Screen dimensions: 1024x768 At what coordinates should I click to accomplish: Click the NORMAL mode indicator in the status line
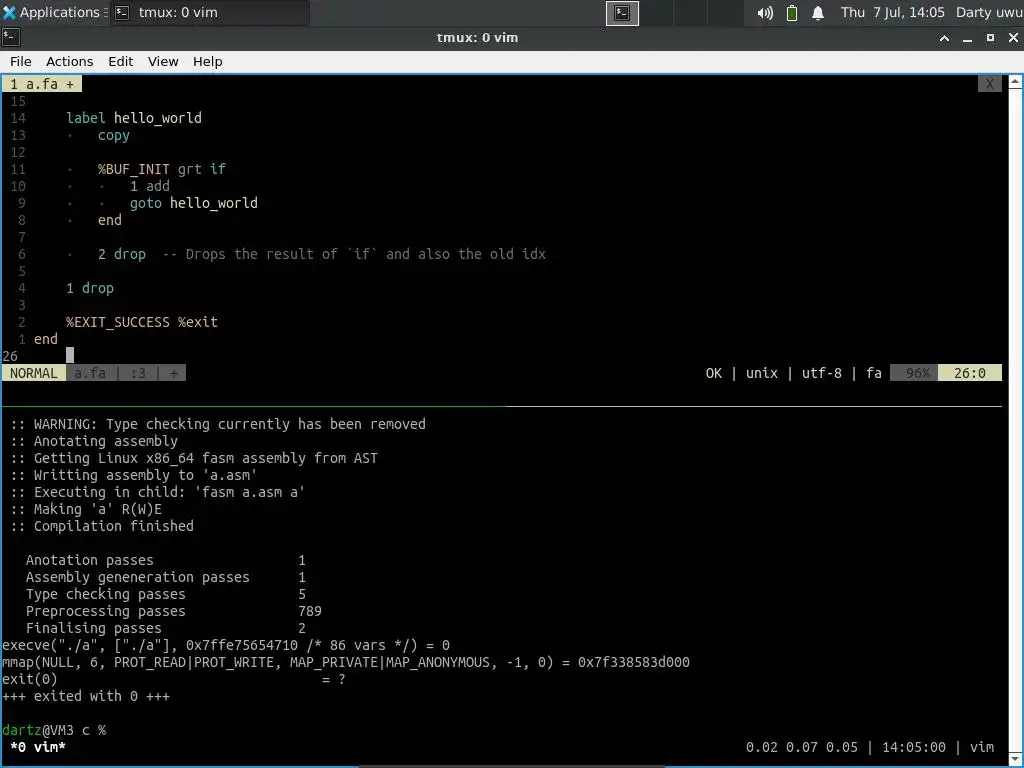(x=34, y=373)
